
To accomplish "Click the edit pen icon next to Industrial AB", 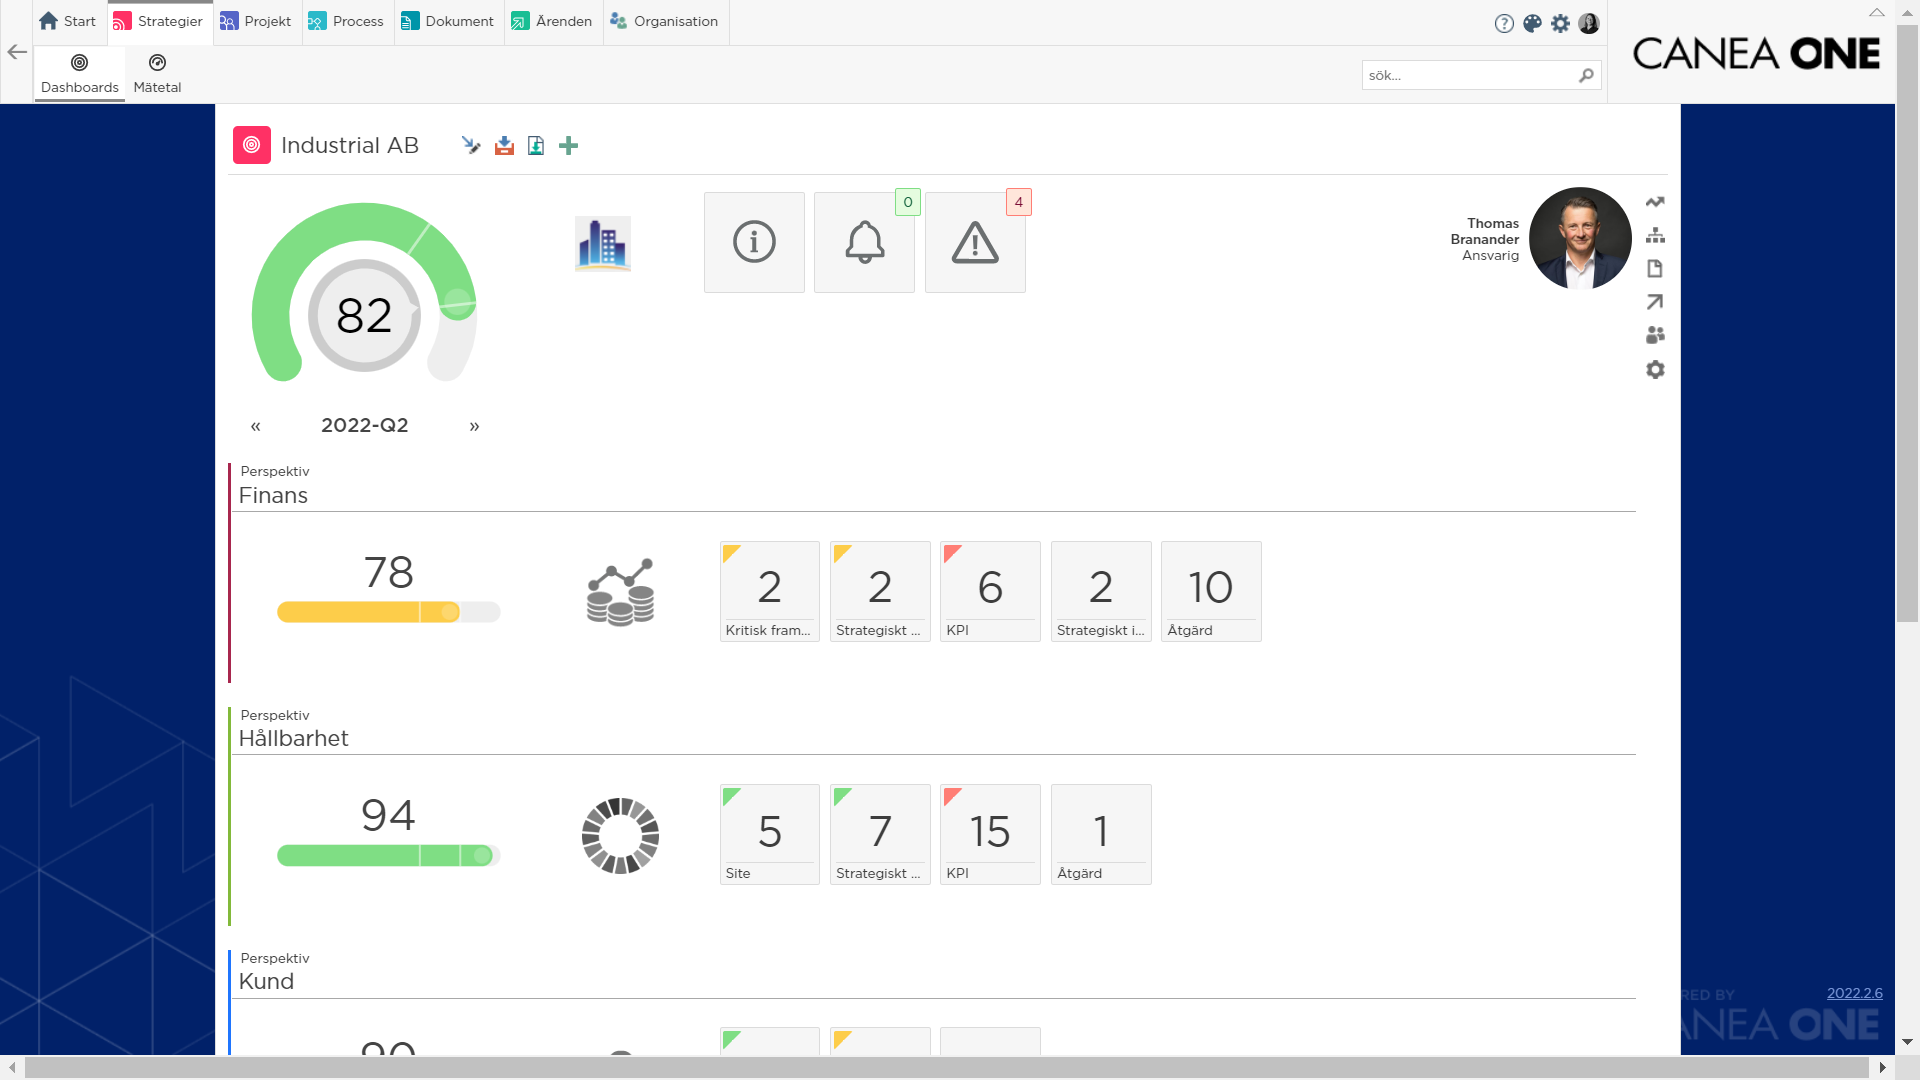I will tap(471, 145).
